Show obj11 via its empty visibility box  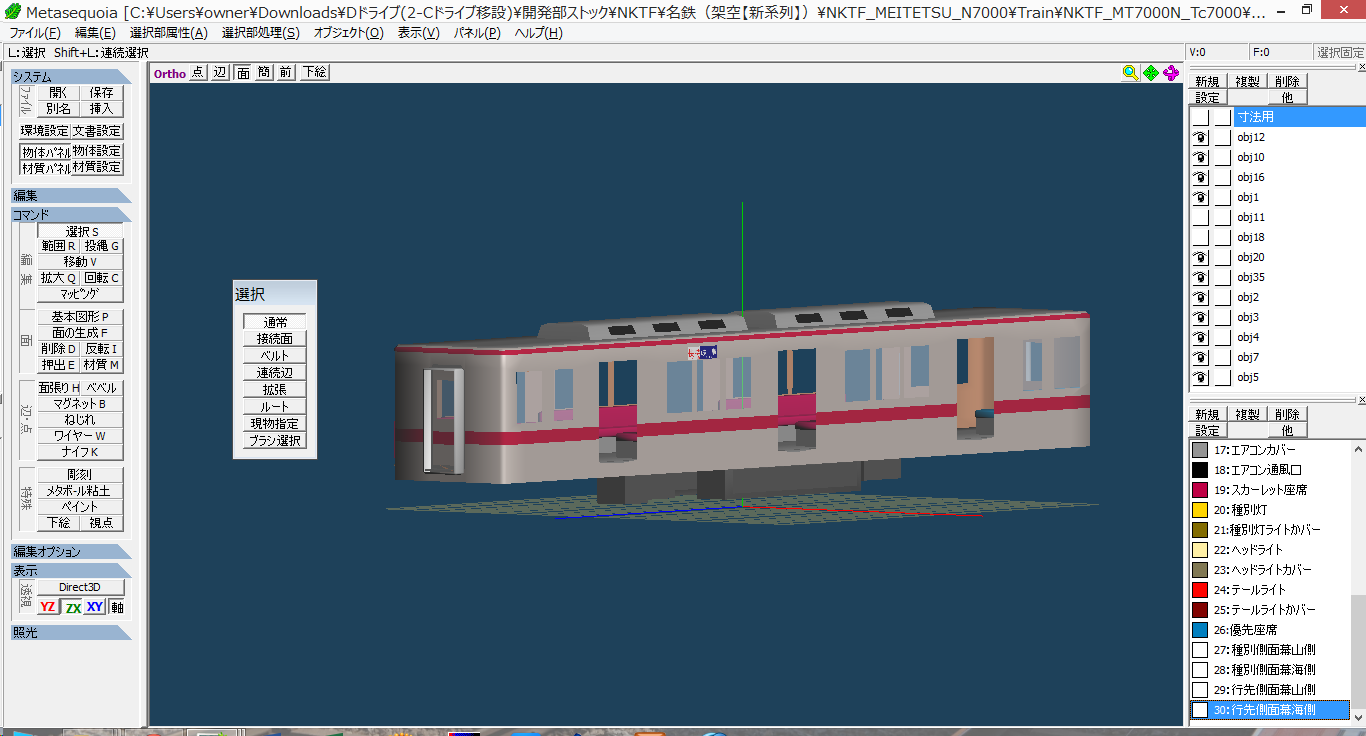pos(1201,217)
